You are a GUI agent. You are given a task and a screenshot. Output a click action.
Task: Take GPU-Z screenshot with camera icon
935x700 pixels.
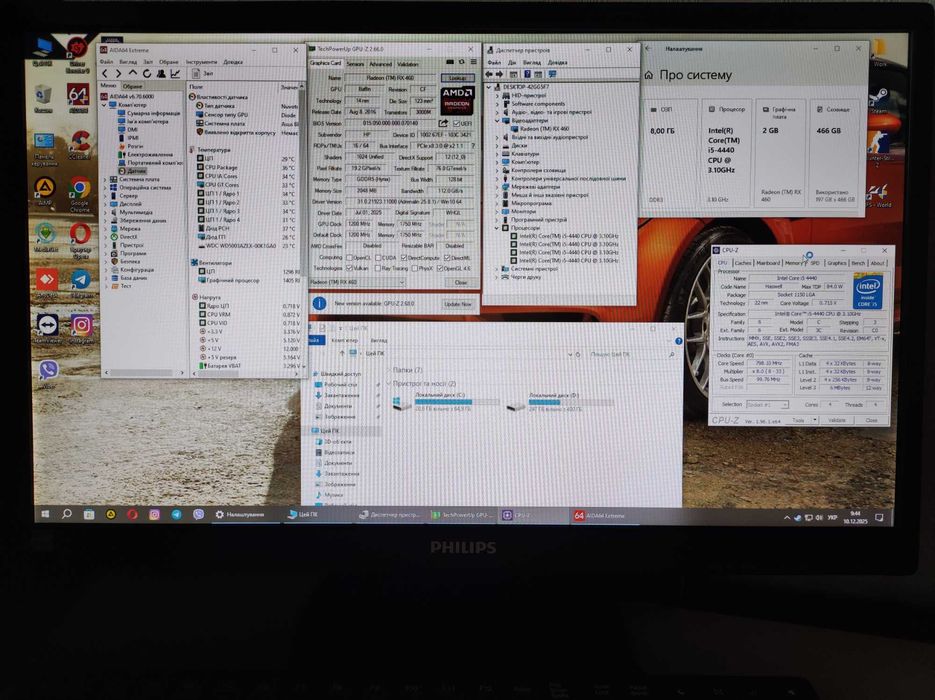coord(450,62)
